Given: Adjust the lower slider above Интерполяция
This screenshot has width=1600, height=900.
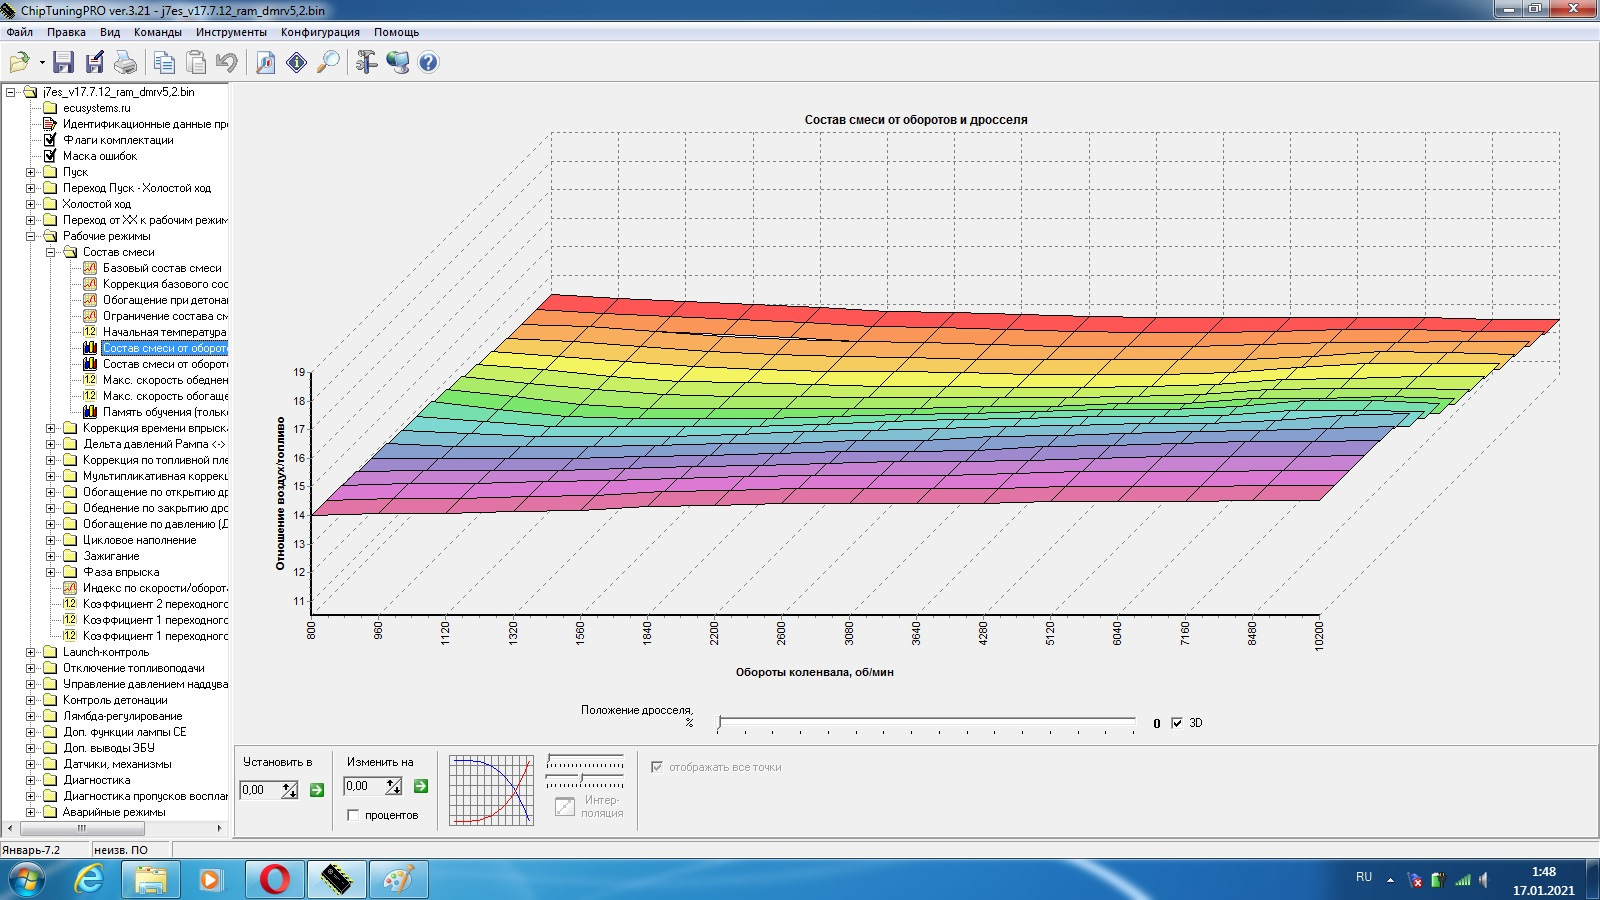Looking at the screenshot, I should pos(585,779).
